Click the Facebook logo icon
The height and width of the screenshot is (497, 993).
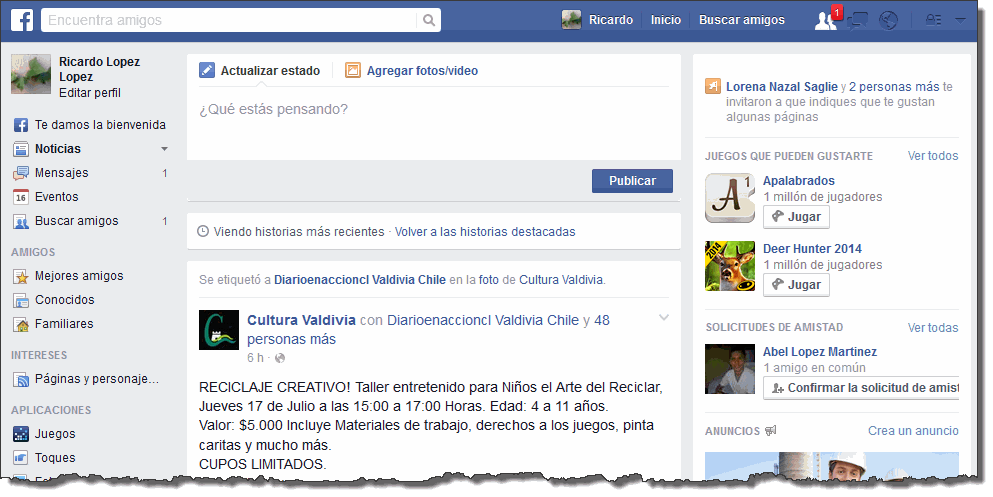(x=22, y=20)
